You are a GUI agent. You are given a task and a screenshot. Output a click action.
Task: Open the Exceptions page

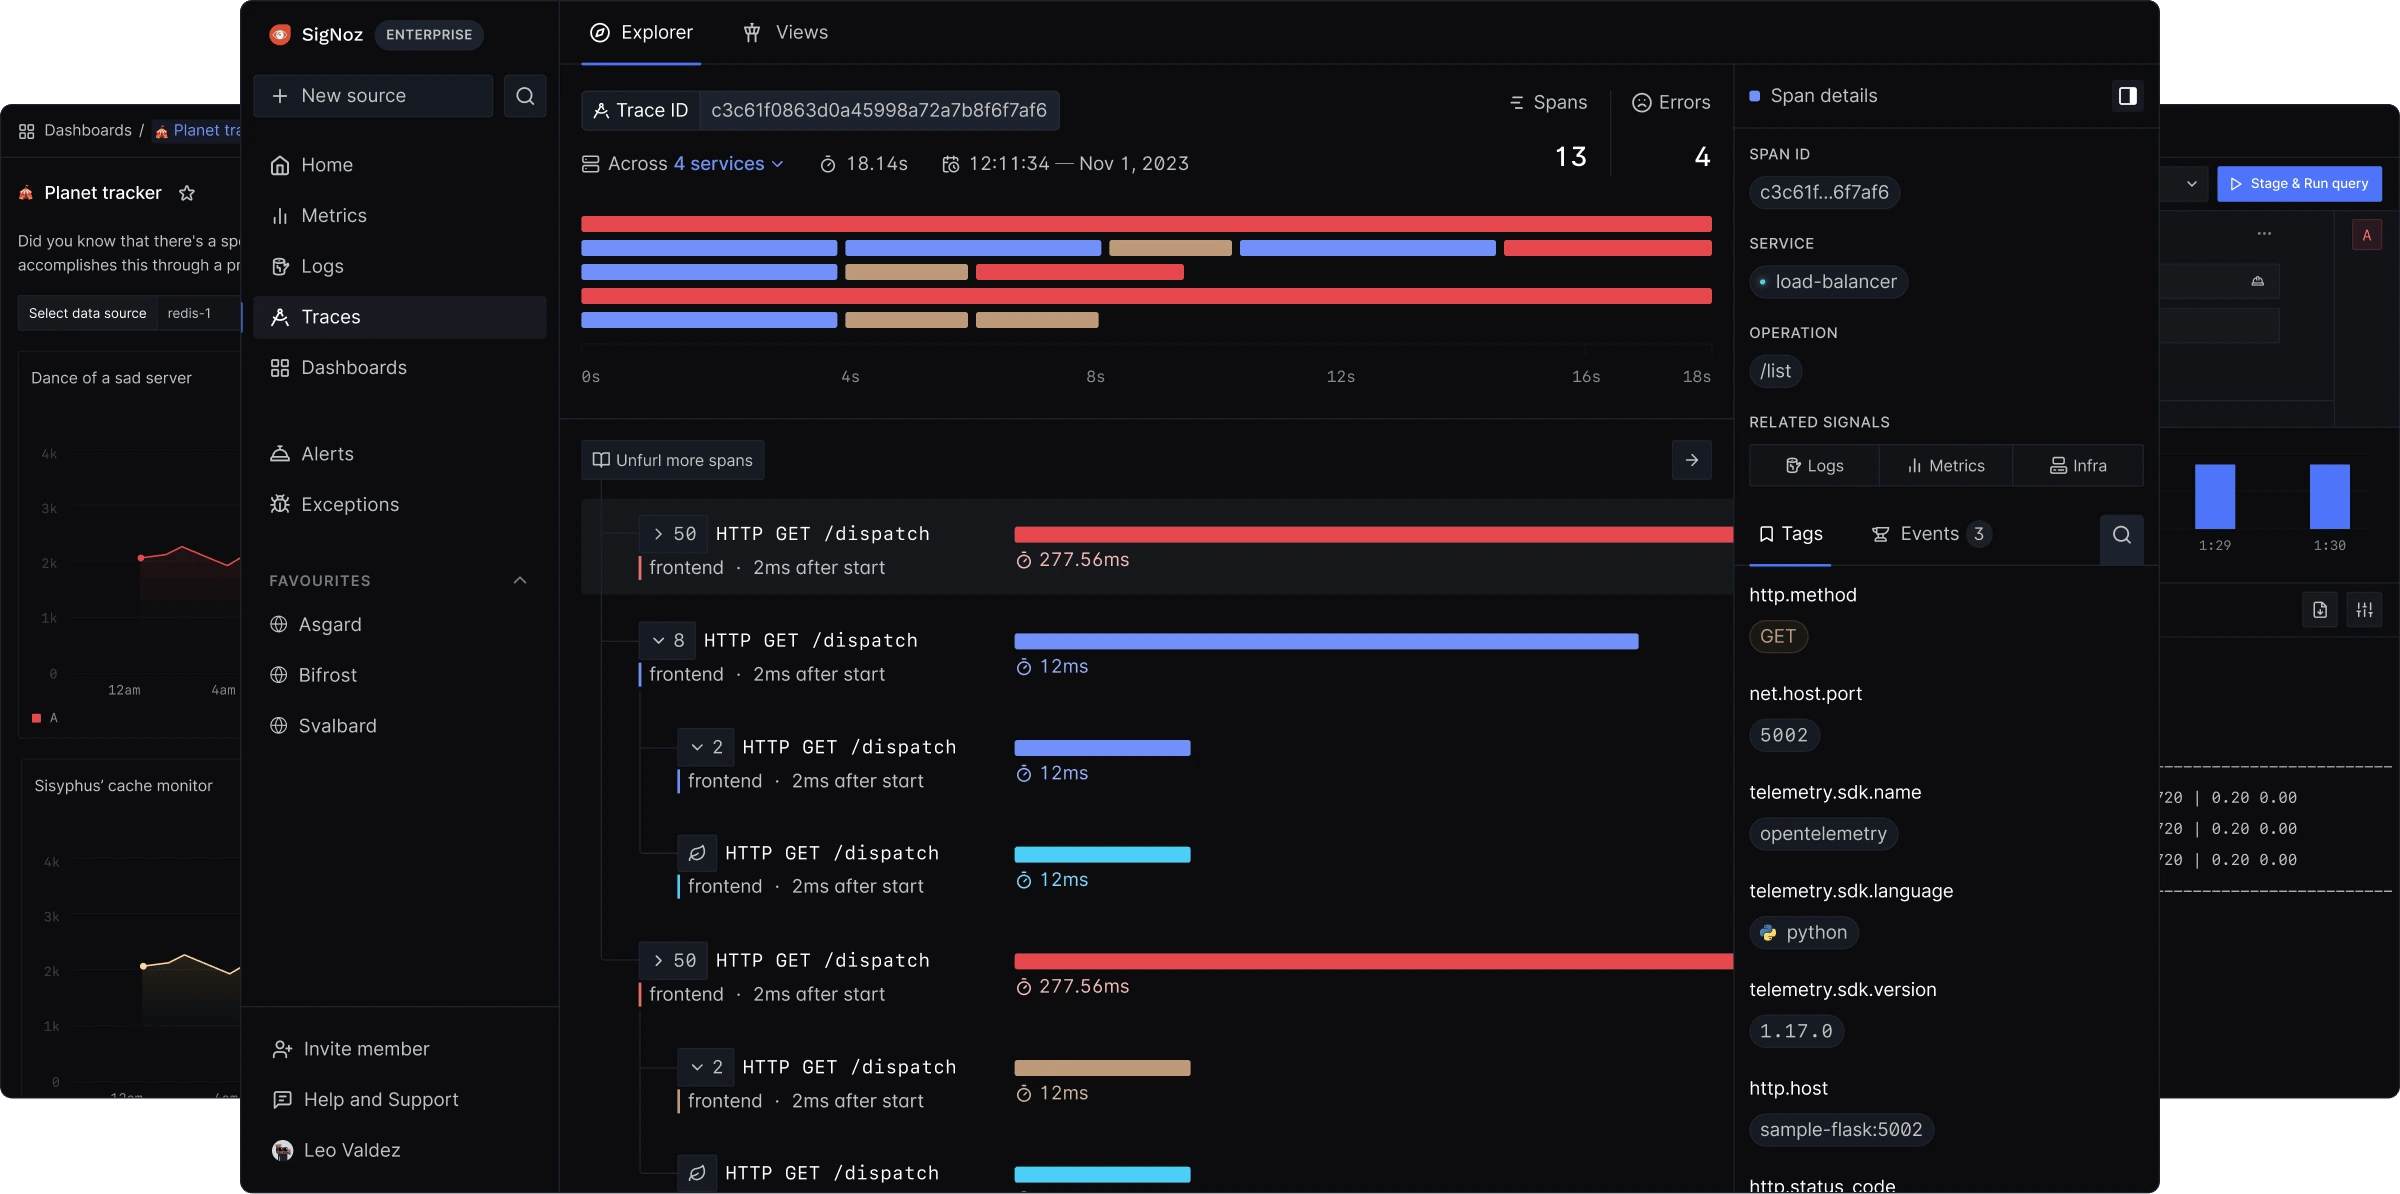[349, 504]
